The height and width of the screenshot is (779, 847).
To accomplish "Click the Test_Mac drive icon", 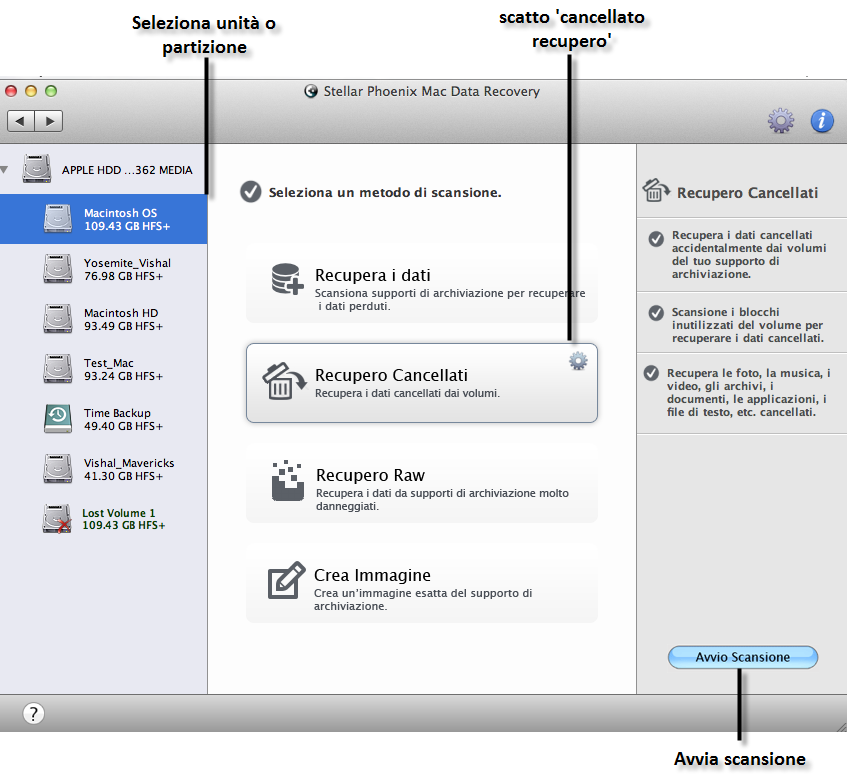I will click(58, 368).
